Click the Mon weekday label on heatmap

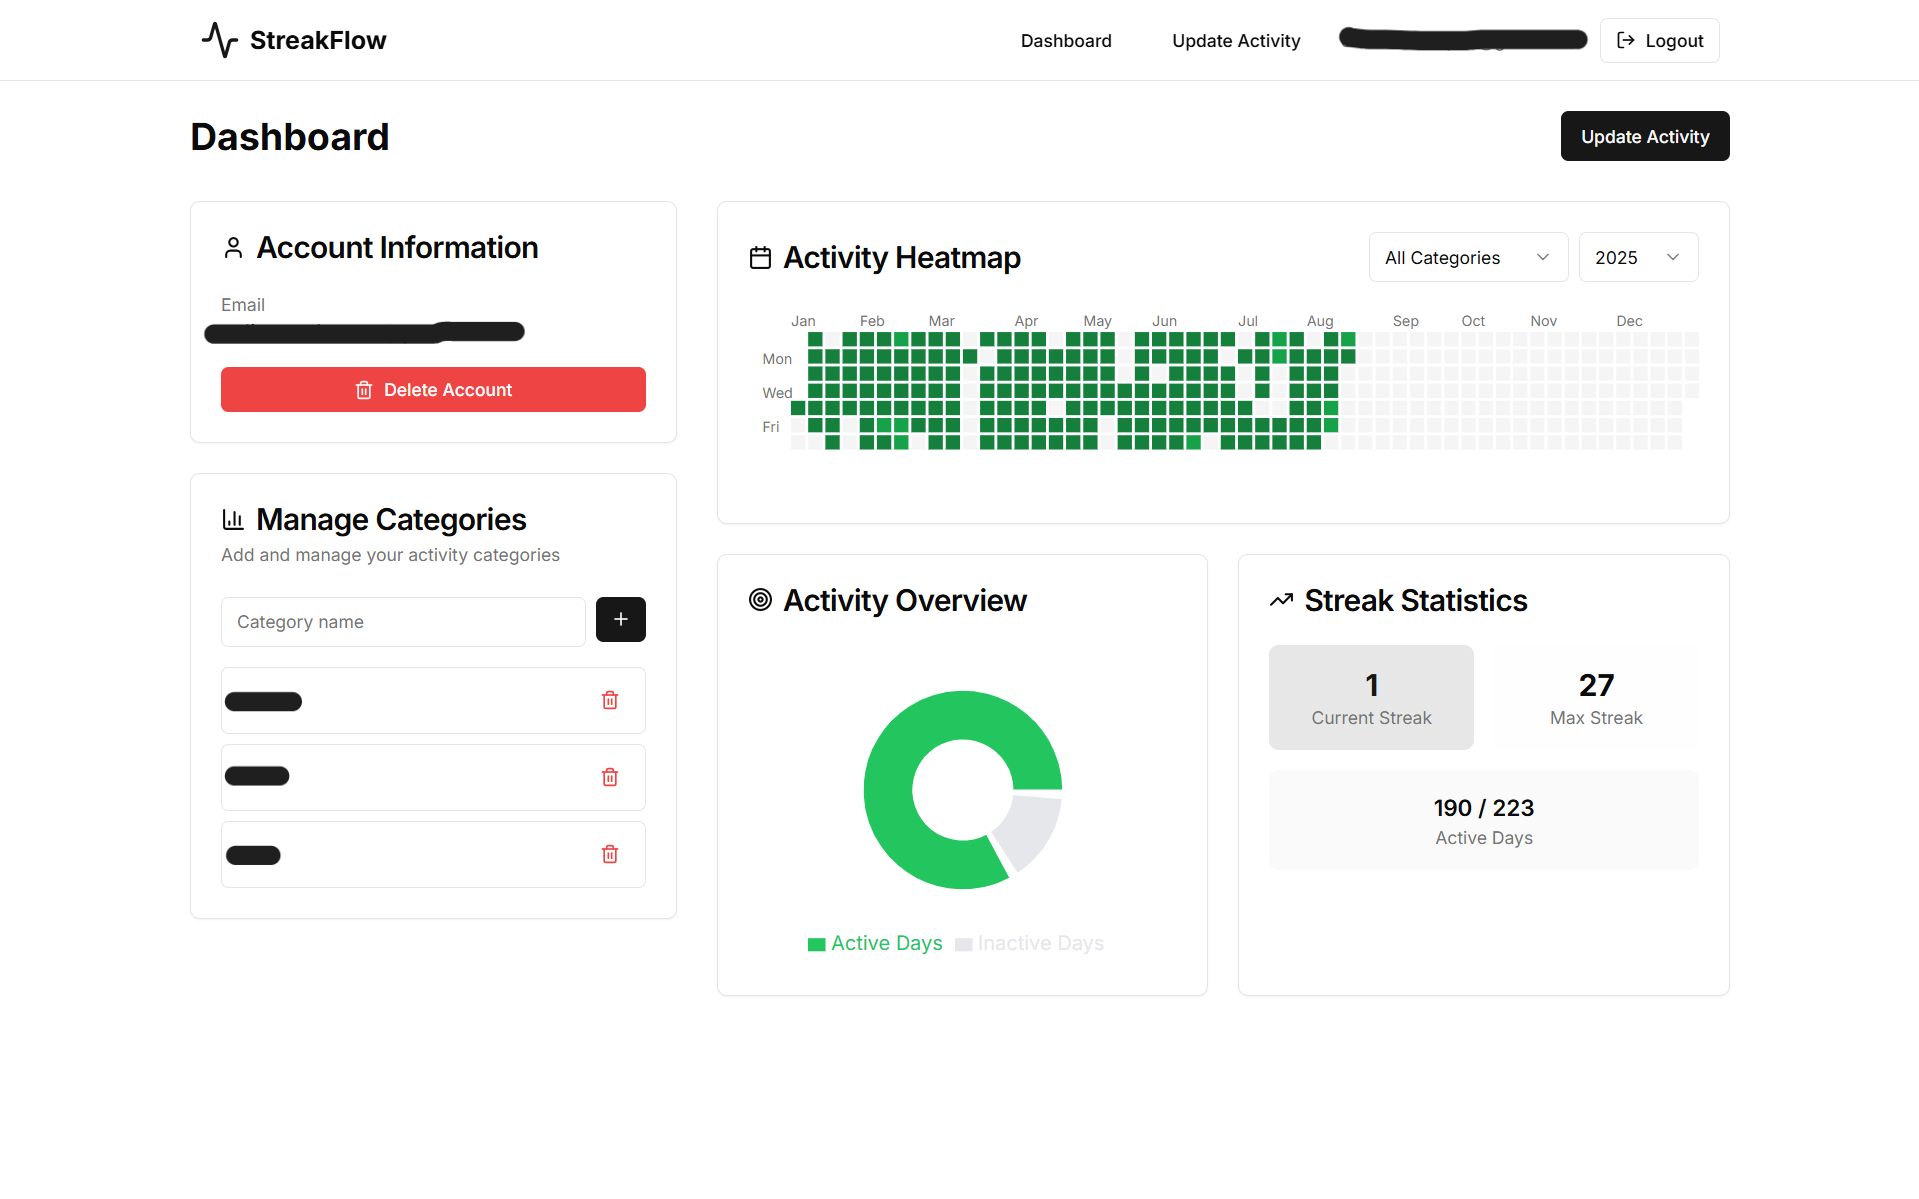(x=777, y=359)
